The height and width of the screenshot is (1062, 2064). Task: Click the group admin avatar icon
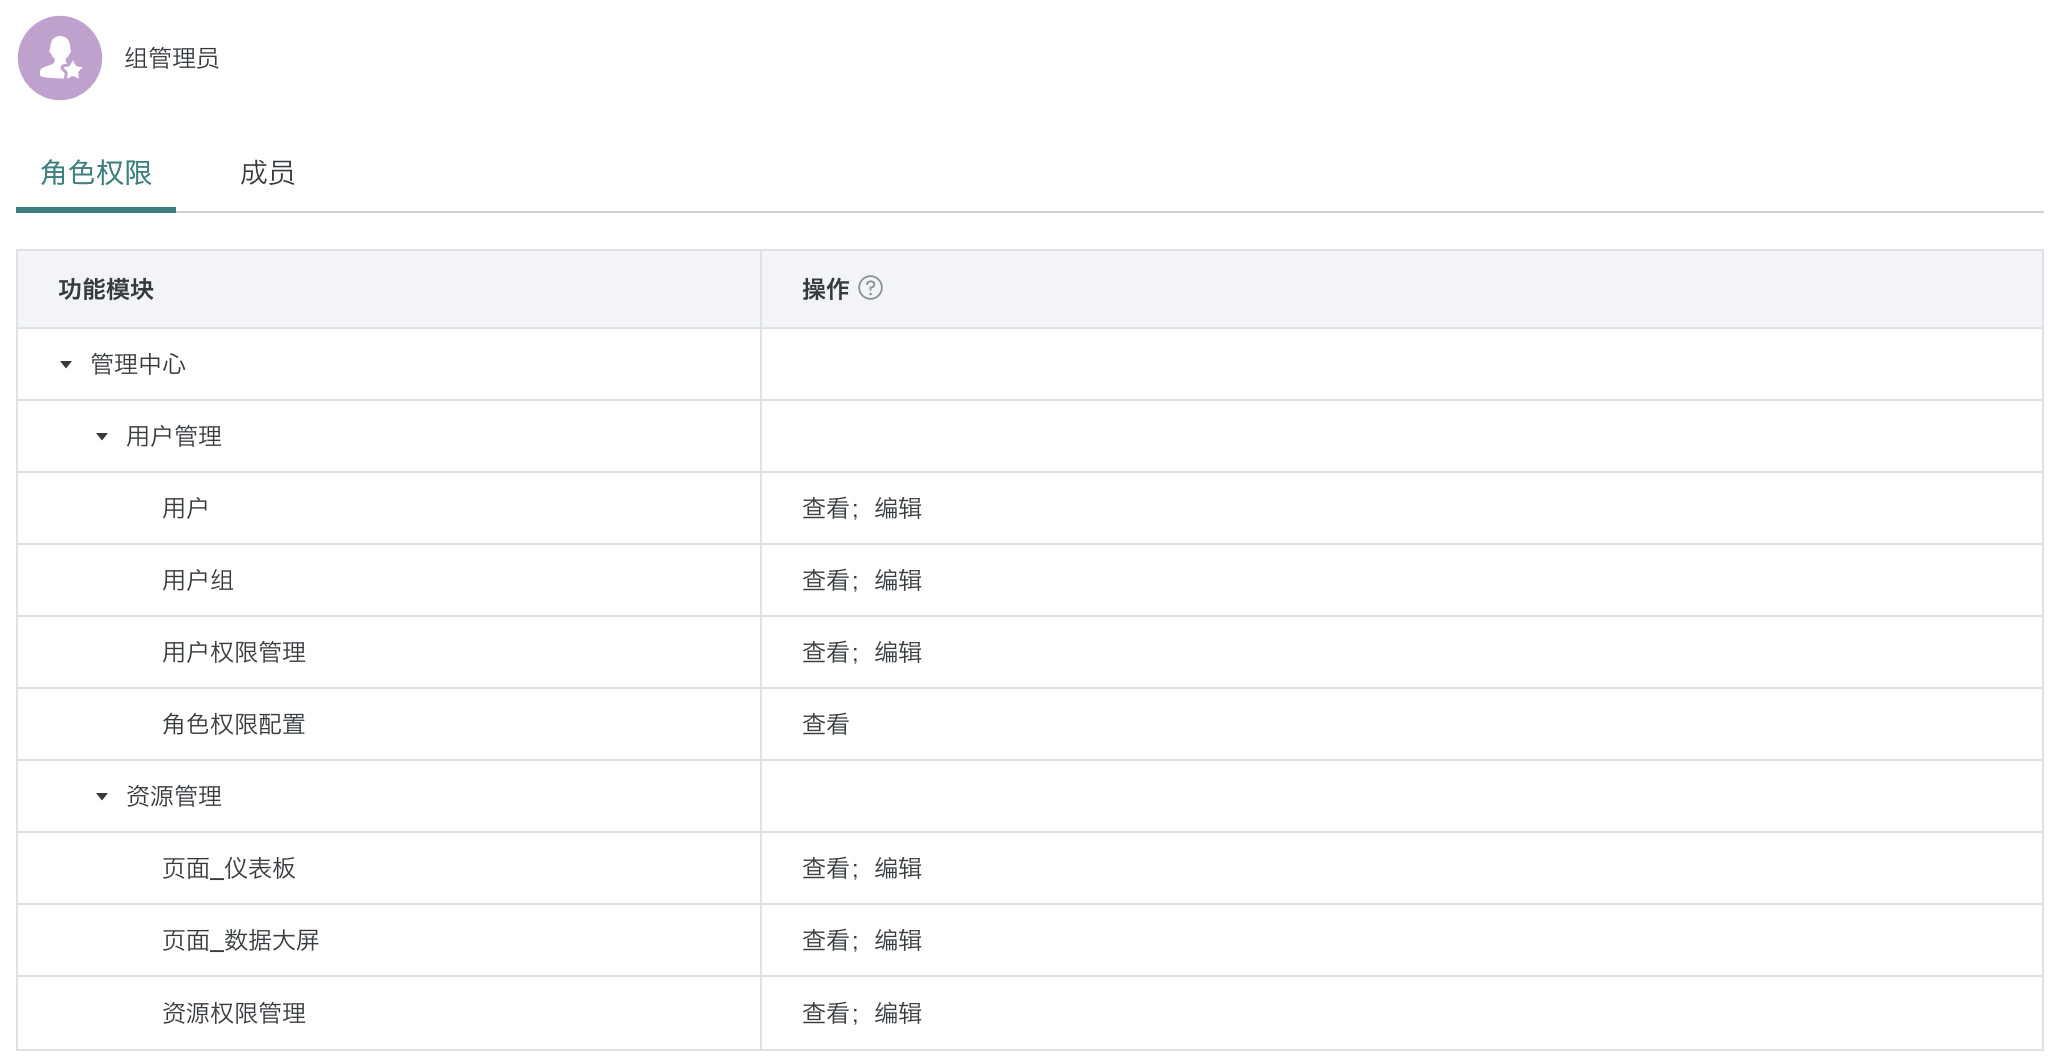pyautogui.click(x=60, y=58)
